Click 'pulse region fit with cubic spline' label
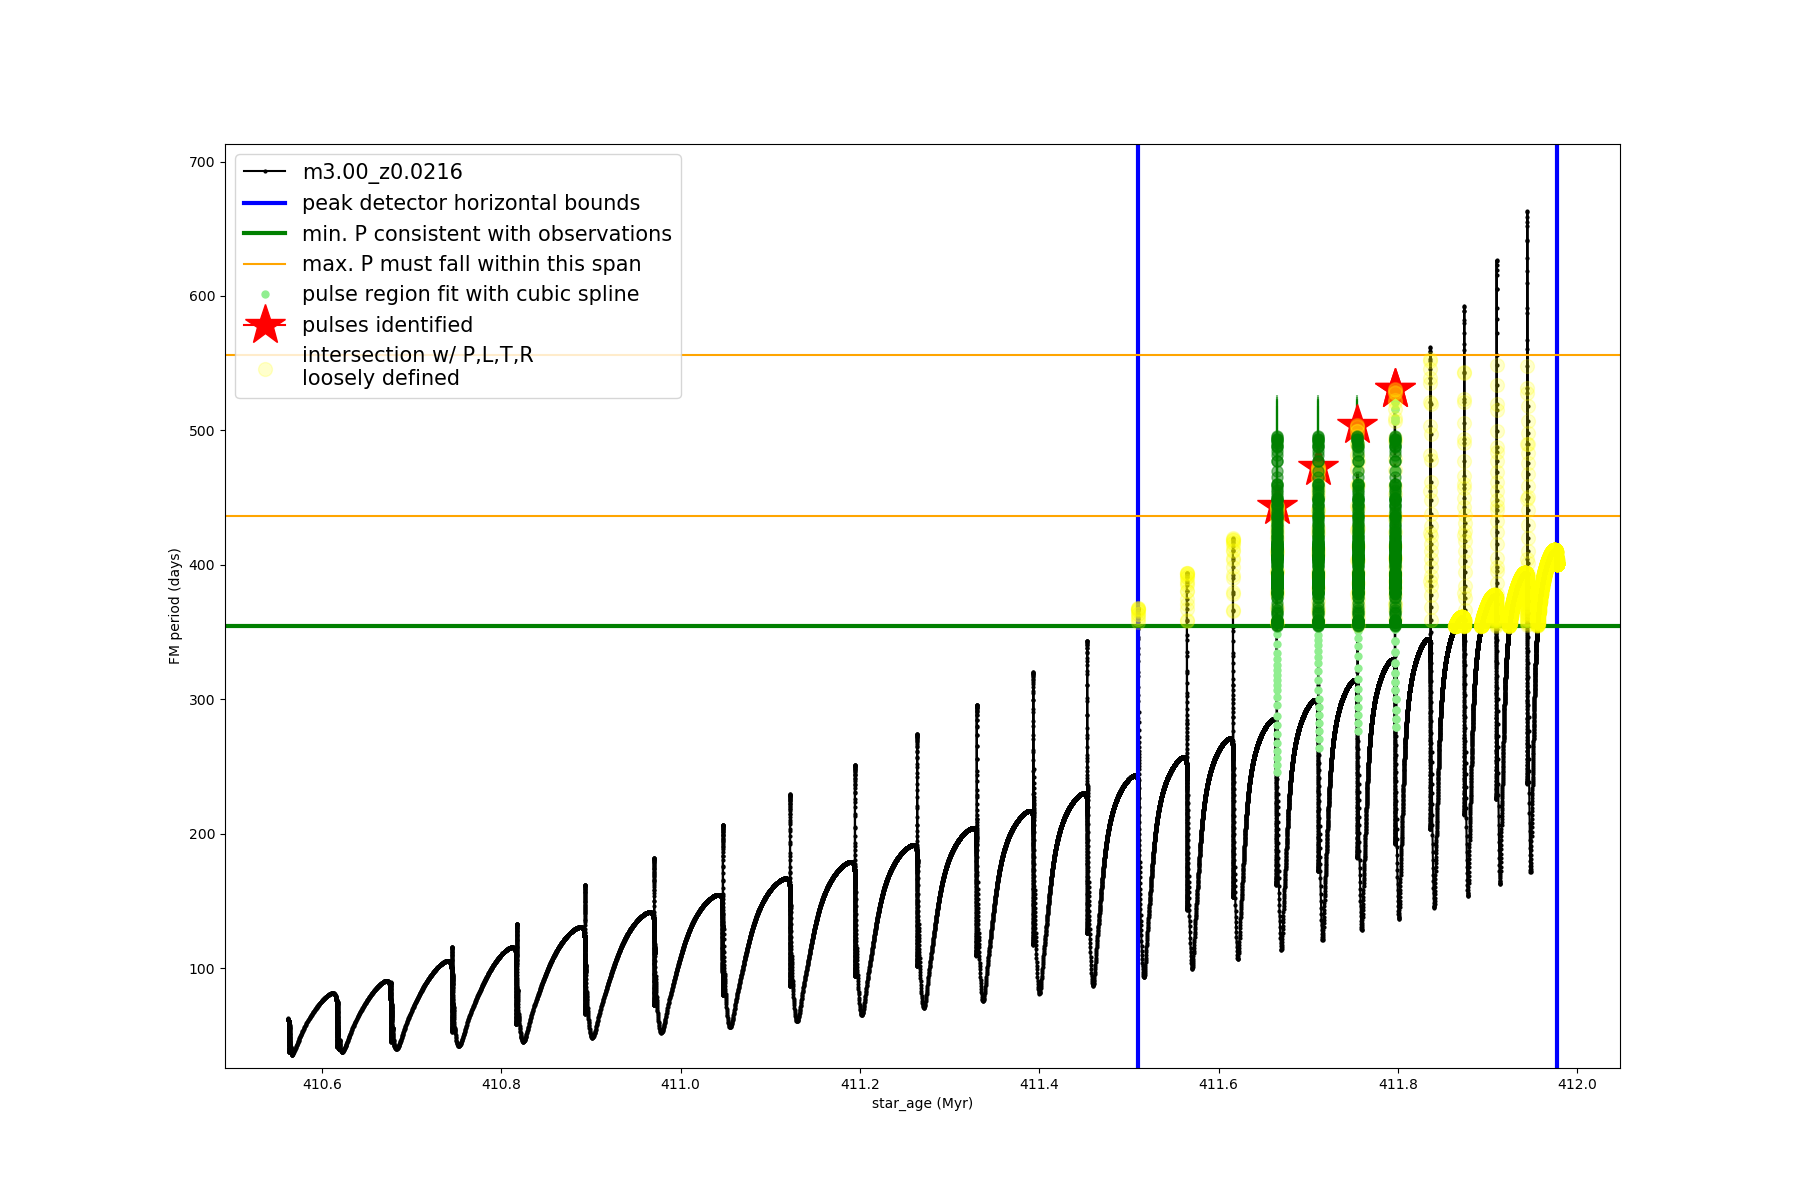Viewport: 1800px width, 1200px height. [470, 294]
